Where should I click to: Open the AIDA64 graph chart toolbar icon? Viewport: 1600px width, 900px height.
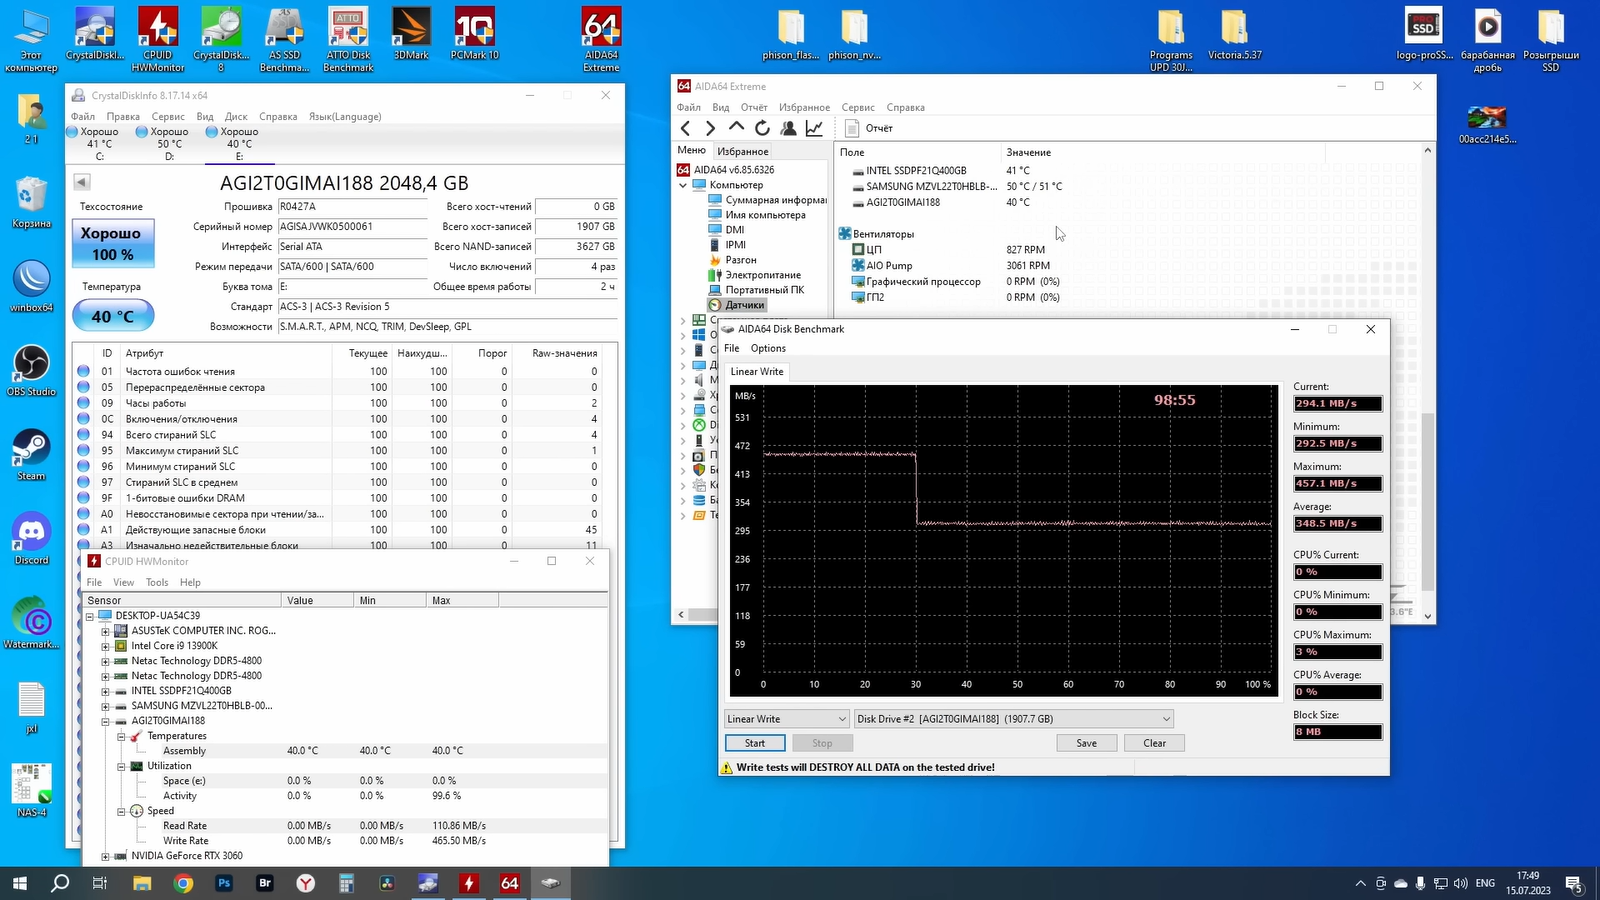[x=814, y=128]
